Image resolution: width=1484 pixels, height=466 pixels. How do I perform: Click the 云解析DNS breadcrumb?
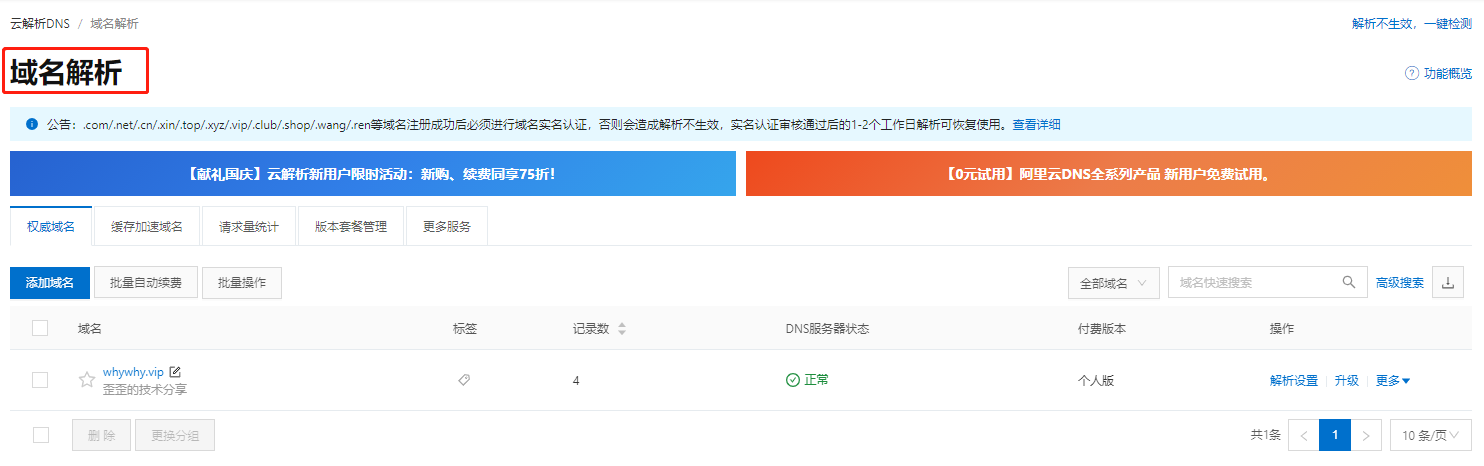[40, 23]
